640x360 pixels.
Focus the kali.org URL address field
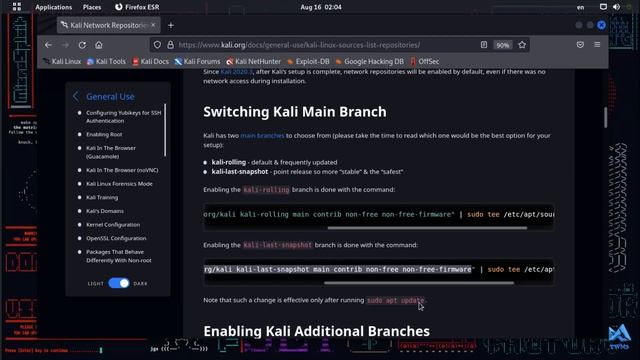[x=299, y=45]
